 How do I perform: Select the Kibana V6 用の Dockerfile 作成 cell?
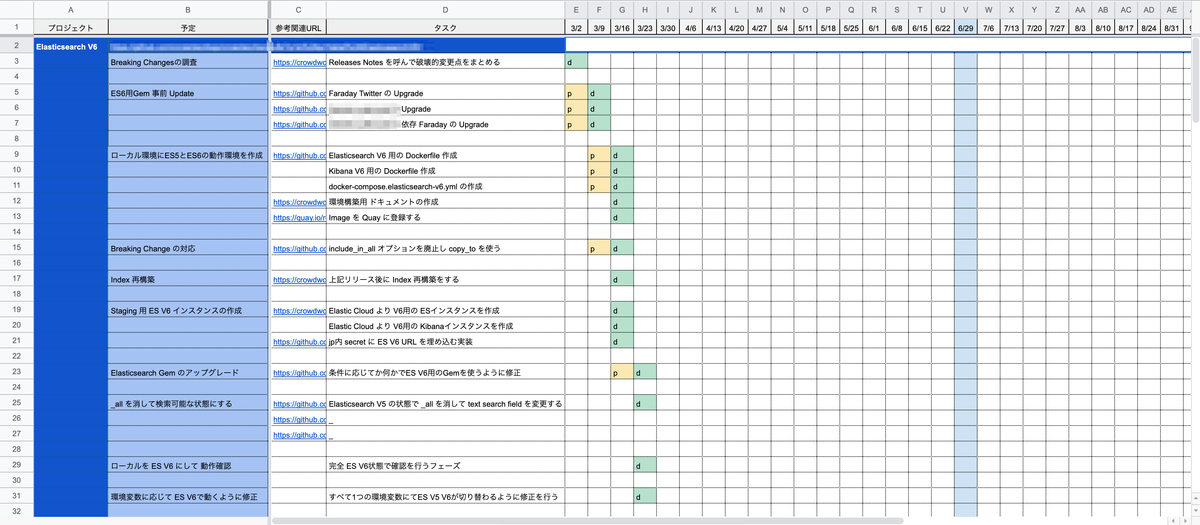pyautogui.click(x=445, y=171)
